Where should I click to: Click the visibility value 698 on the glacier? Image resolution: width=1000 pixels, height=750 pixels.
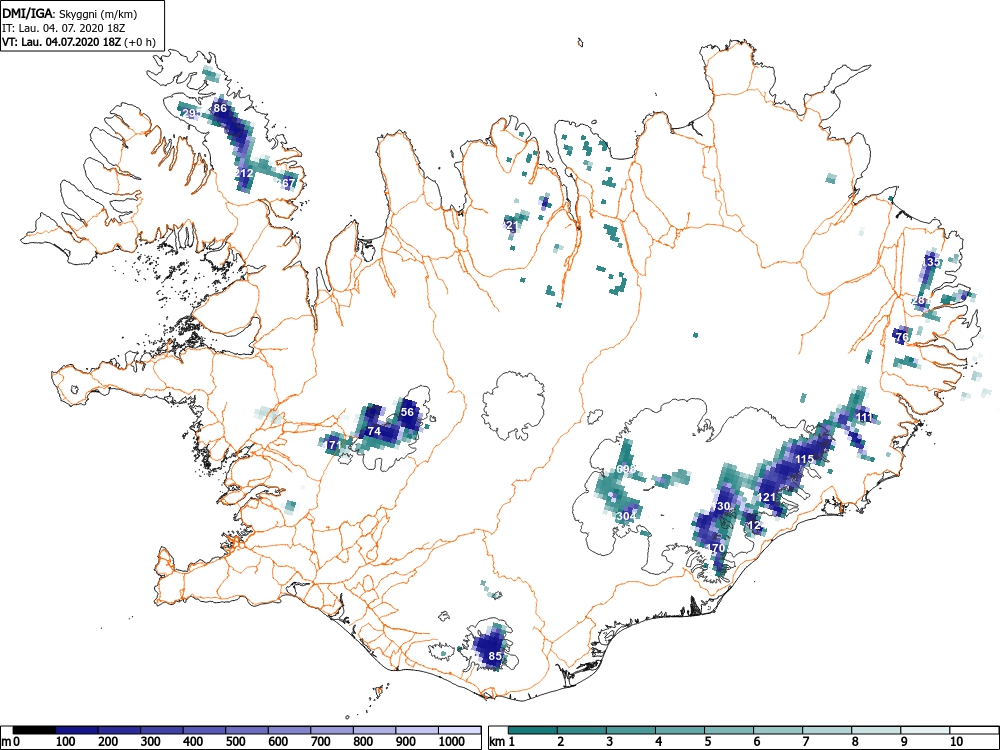pyautogui.click(x=626, y=469)
